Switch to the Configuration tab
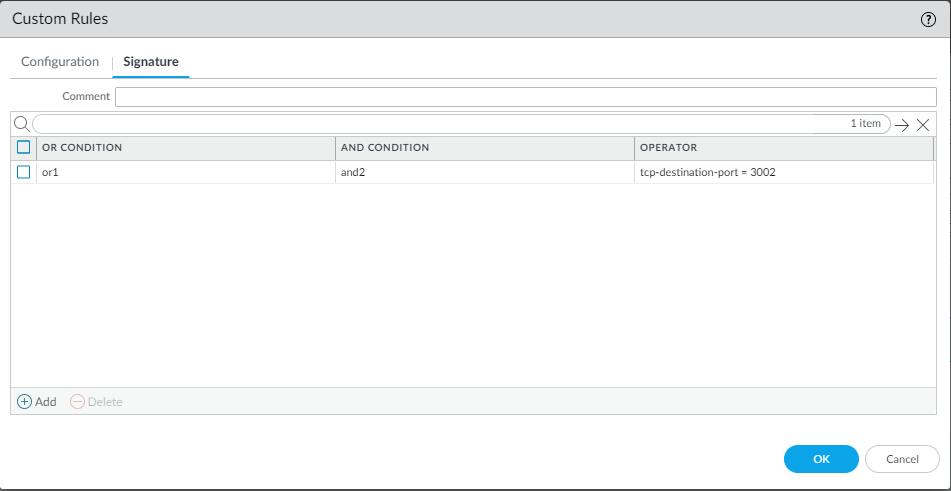The image size is (951, 491). [60, 62]
